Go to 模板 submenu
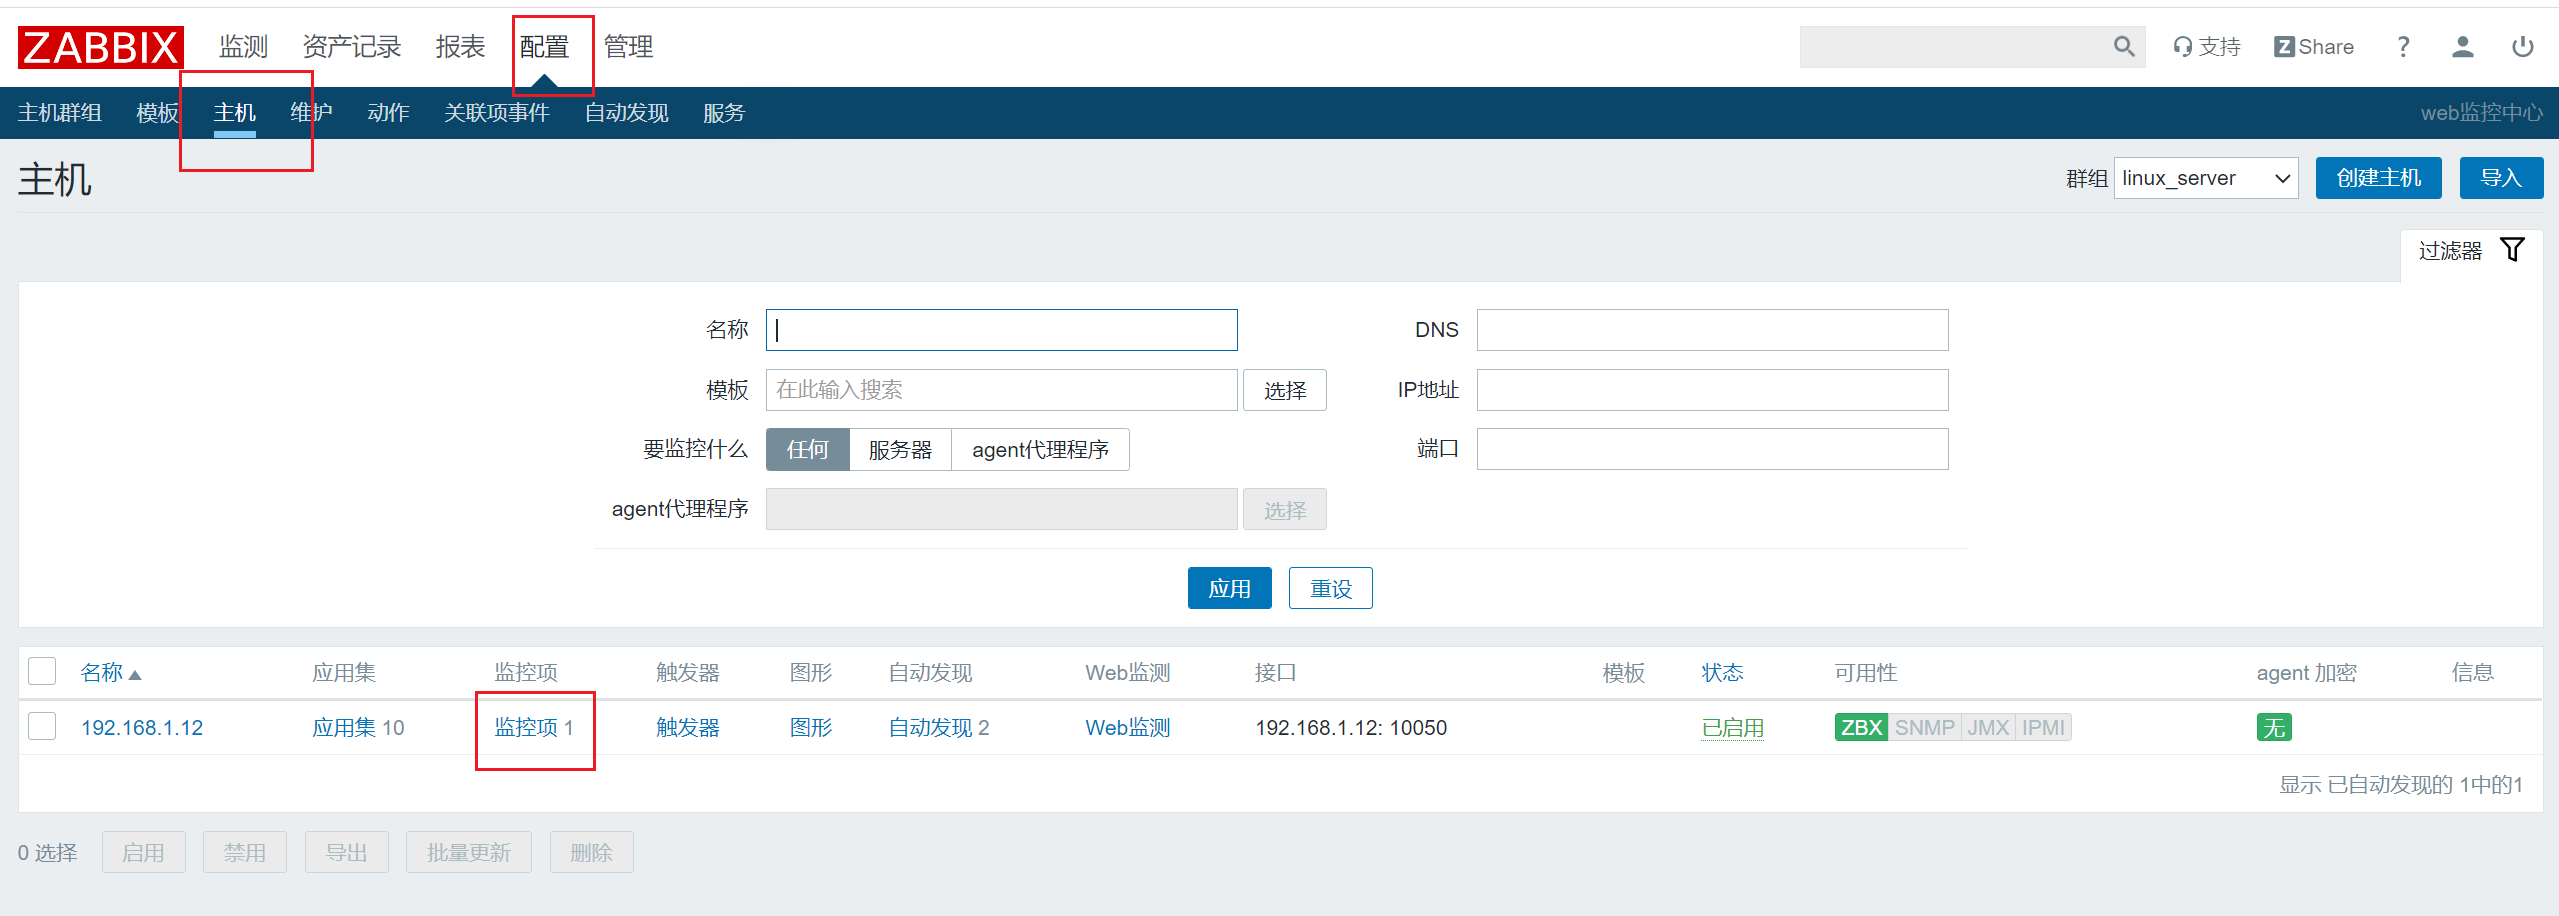The height and width of the screenshot is (916, 2559). point(157,113)
